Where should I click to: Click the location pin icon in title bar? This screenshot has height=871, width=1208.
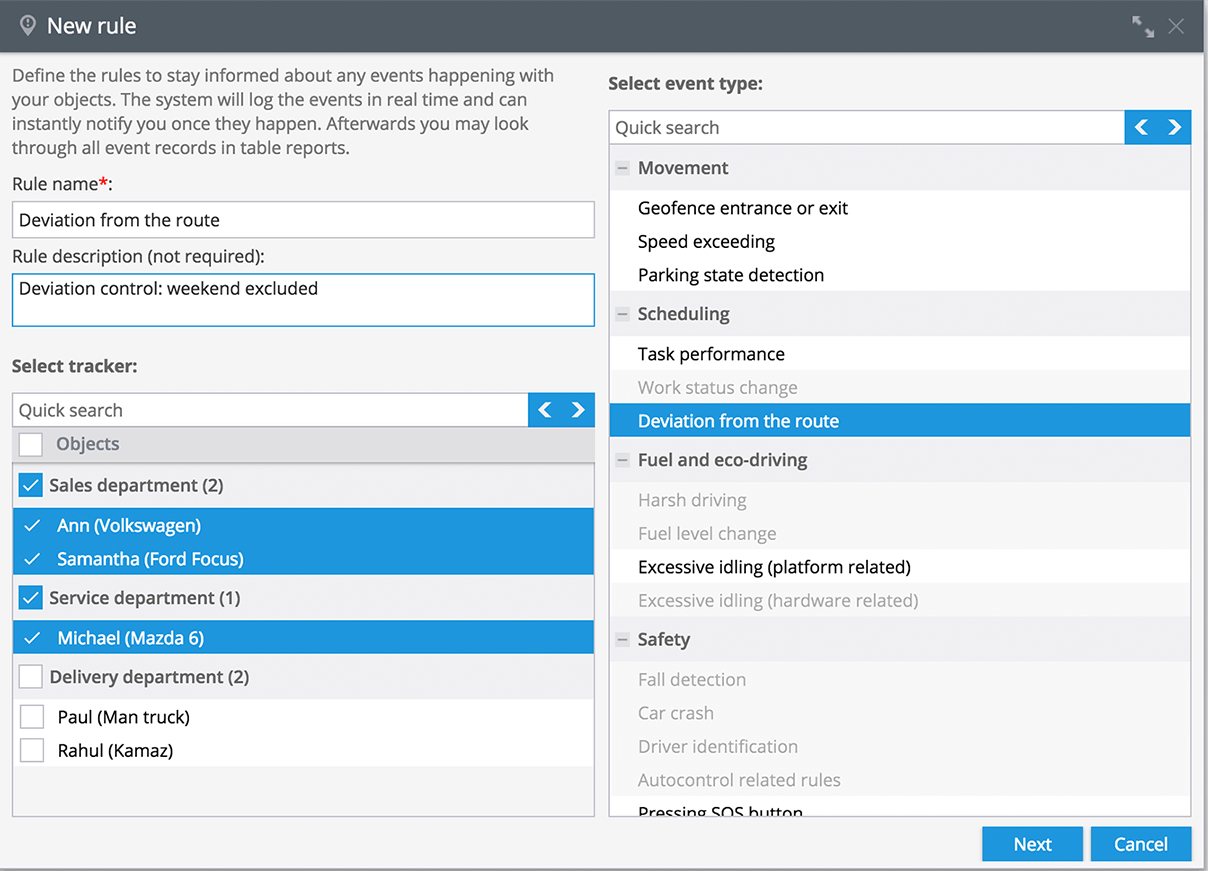pos(28,26)
